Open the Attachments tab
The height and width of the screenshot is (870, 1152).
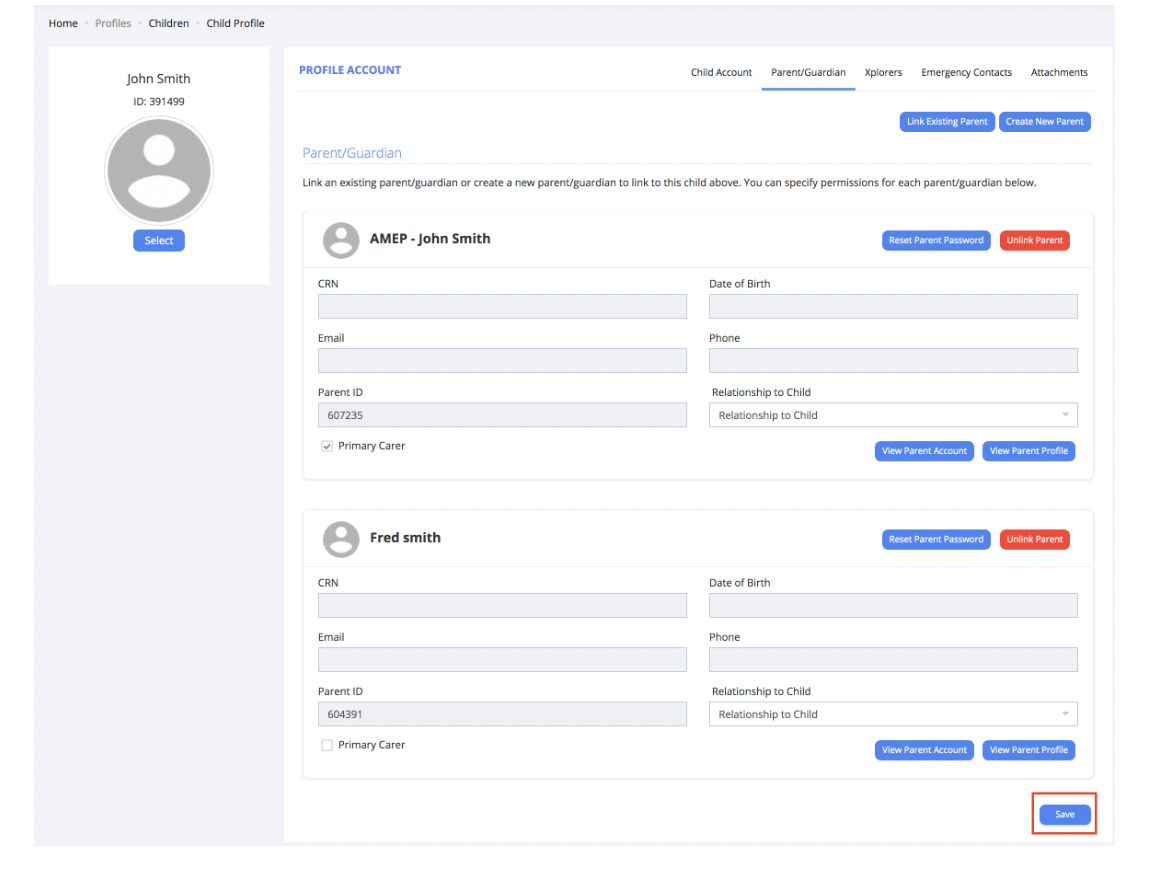(x=1059, y=72)
